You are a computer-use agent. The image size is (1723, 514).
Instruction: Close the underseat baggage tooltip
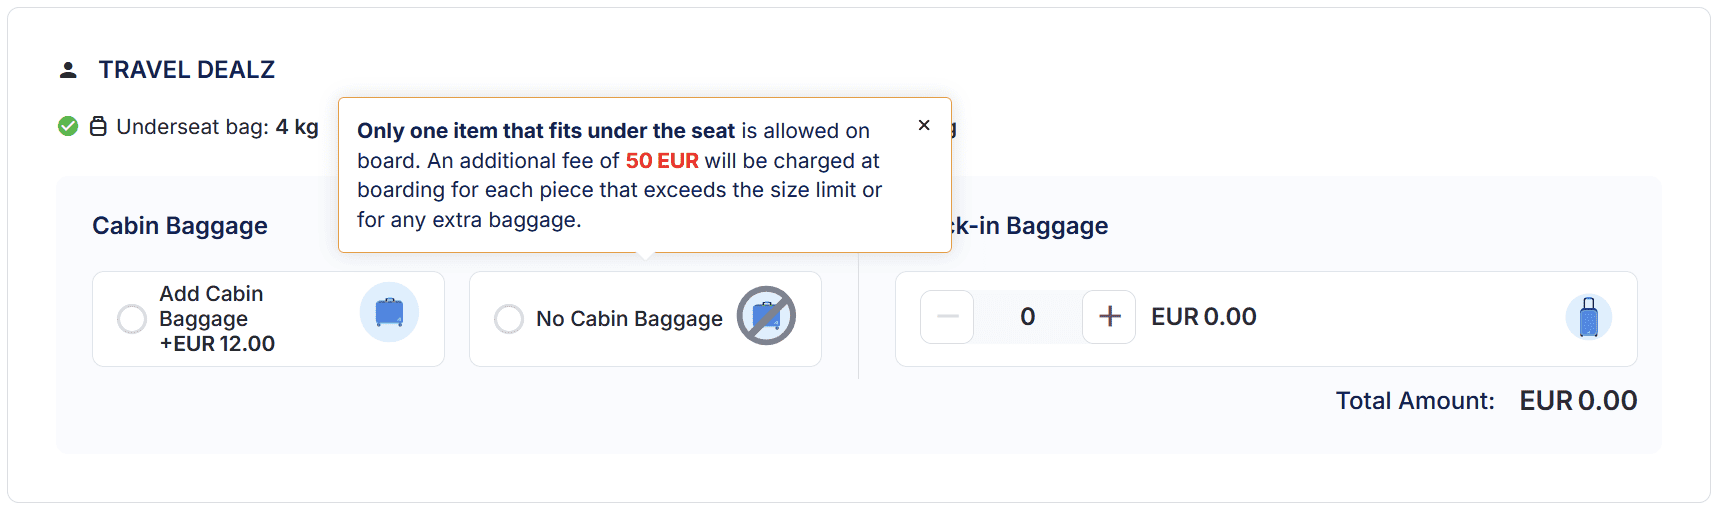click(924, 125)
